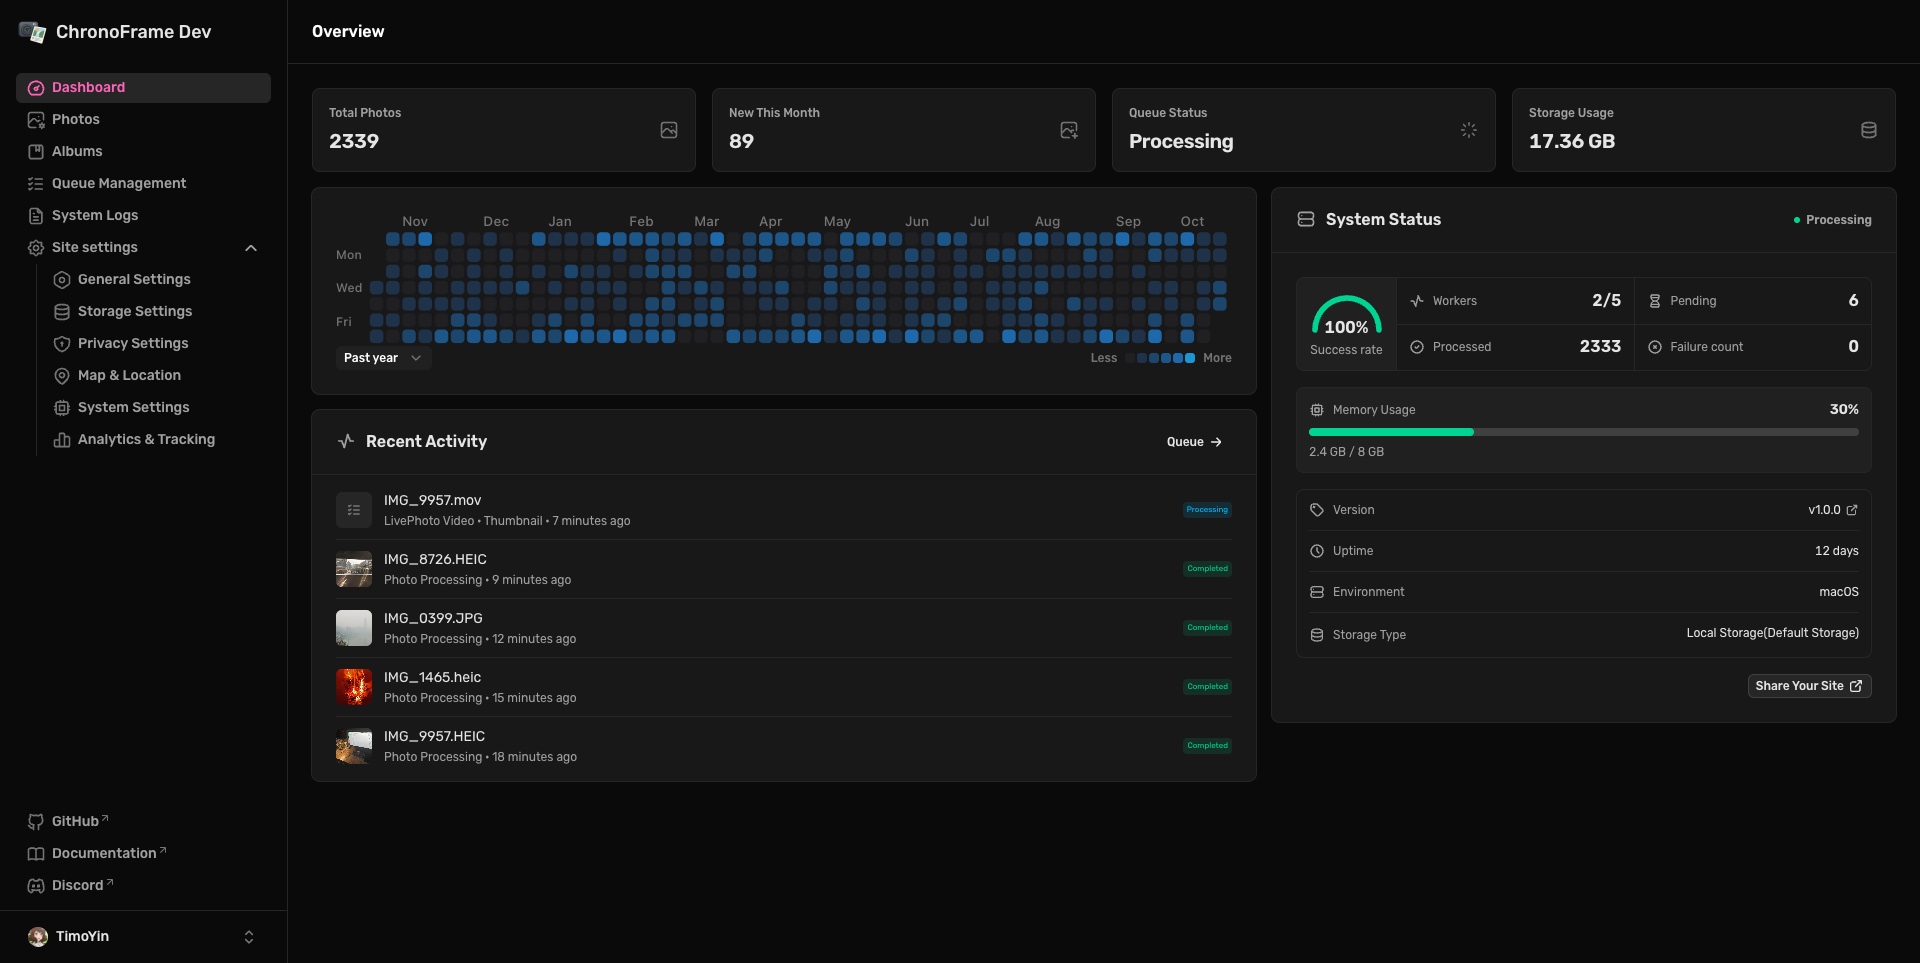Click the Map & Location pin icon
This screenshot has width=1920, height=963.
62,376
